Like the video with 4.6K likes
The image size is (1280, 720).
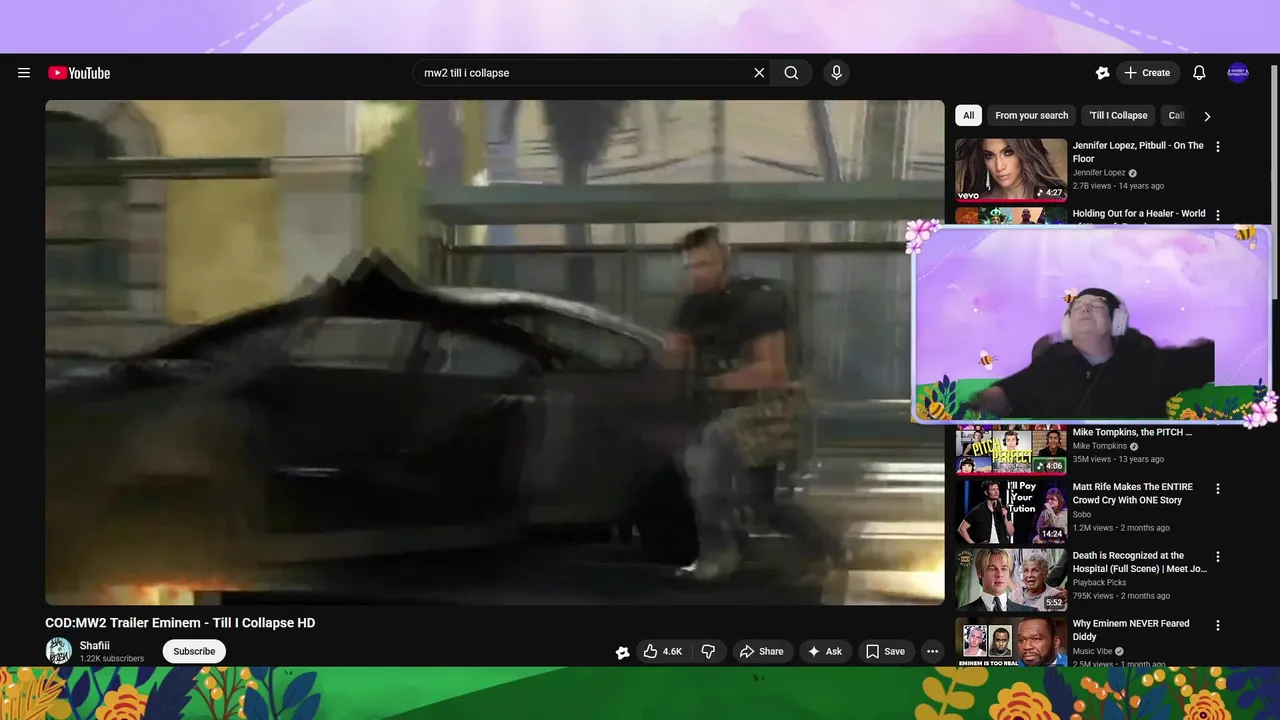click(663, 651)
